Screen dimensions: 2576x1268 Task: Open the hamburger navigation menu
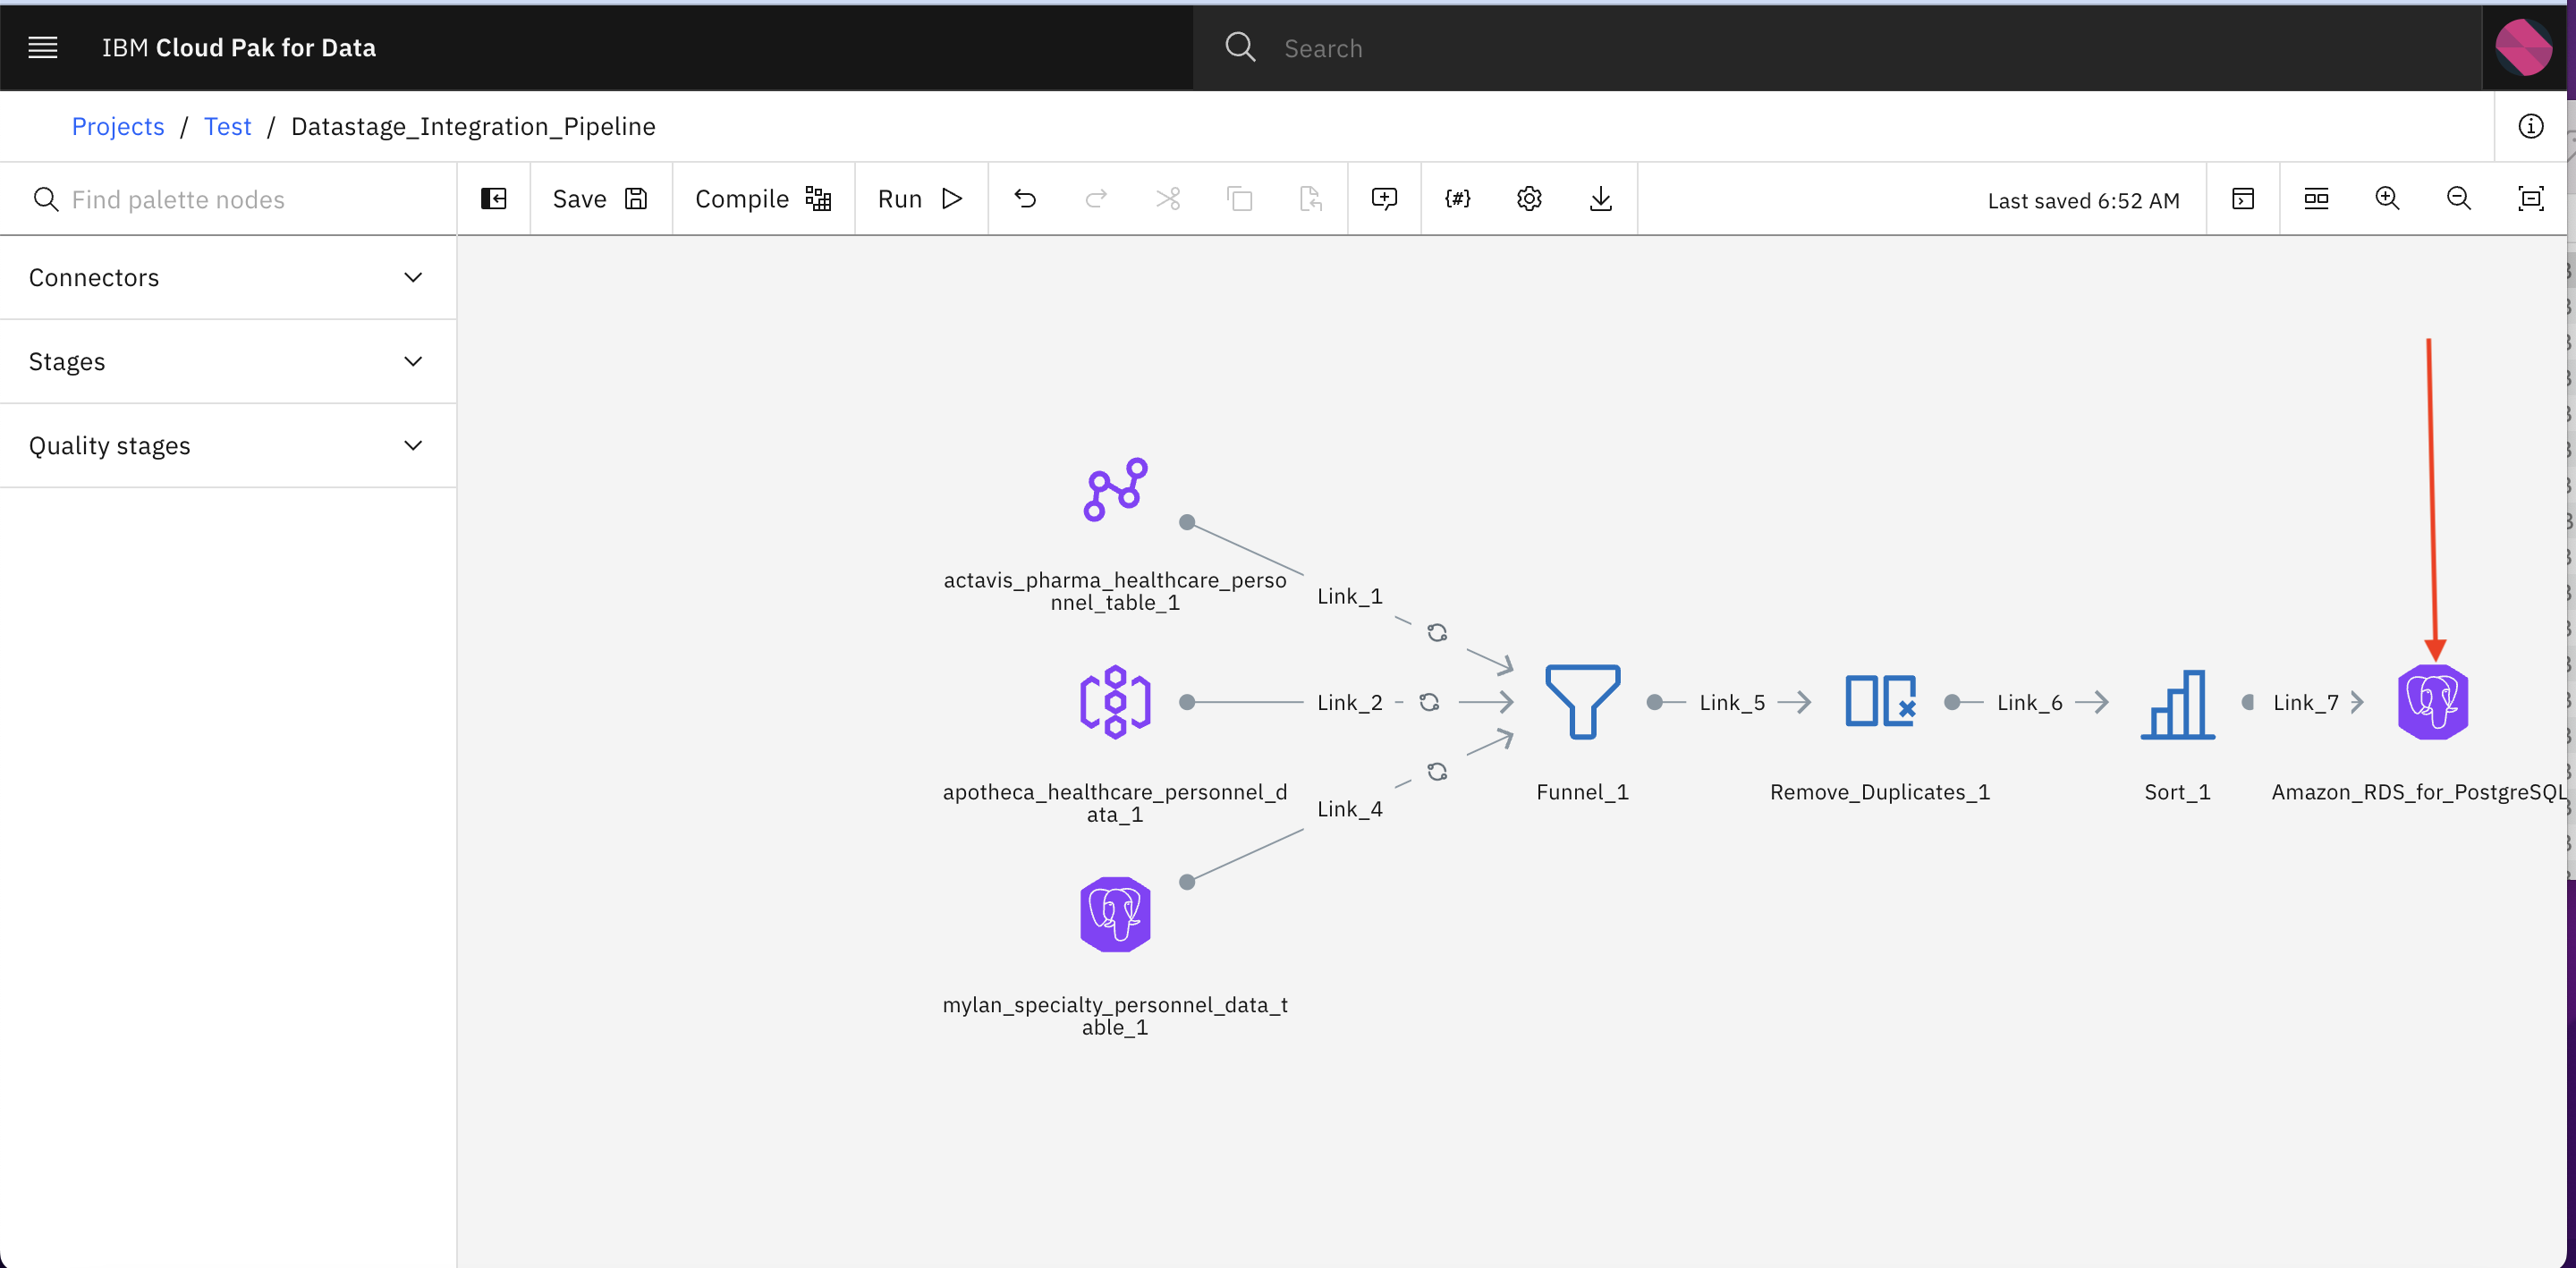42,47
